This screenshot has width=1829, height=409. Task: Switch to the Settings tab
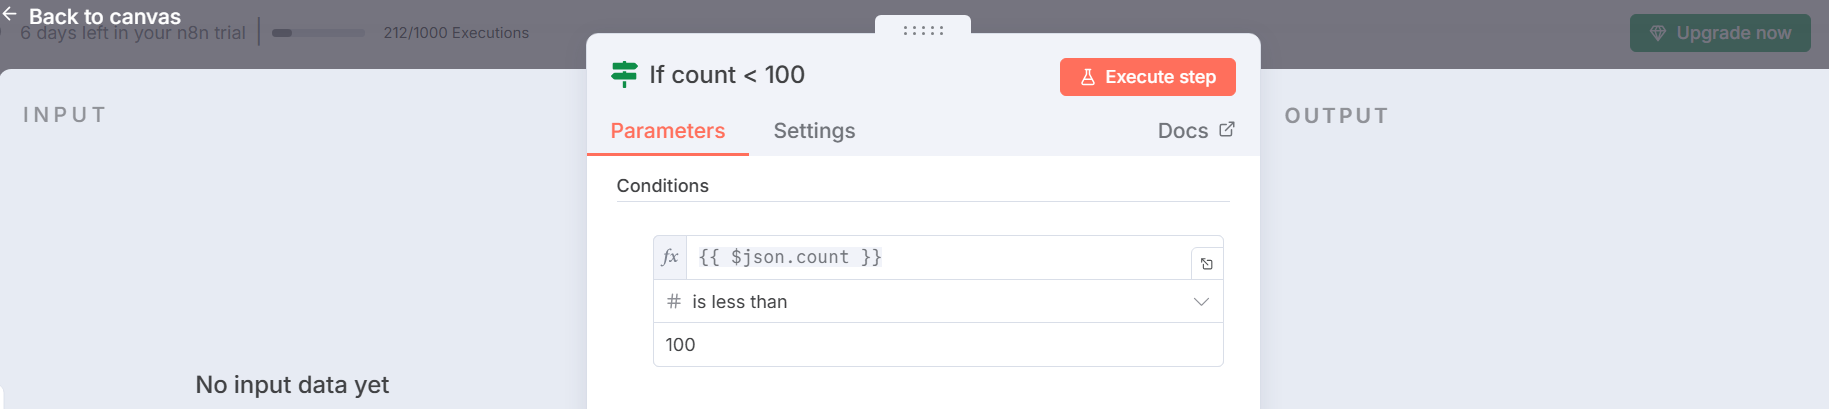[814, 131]
